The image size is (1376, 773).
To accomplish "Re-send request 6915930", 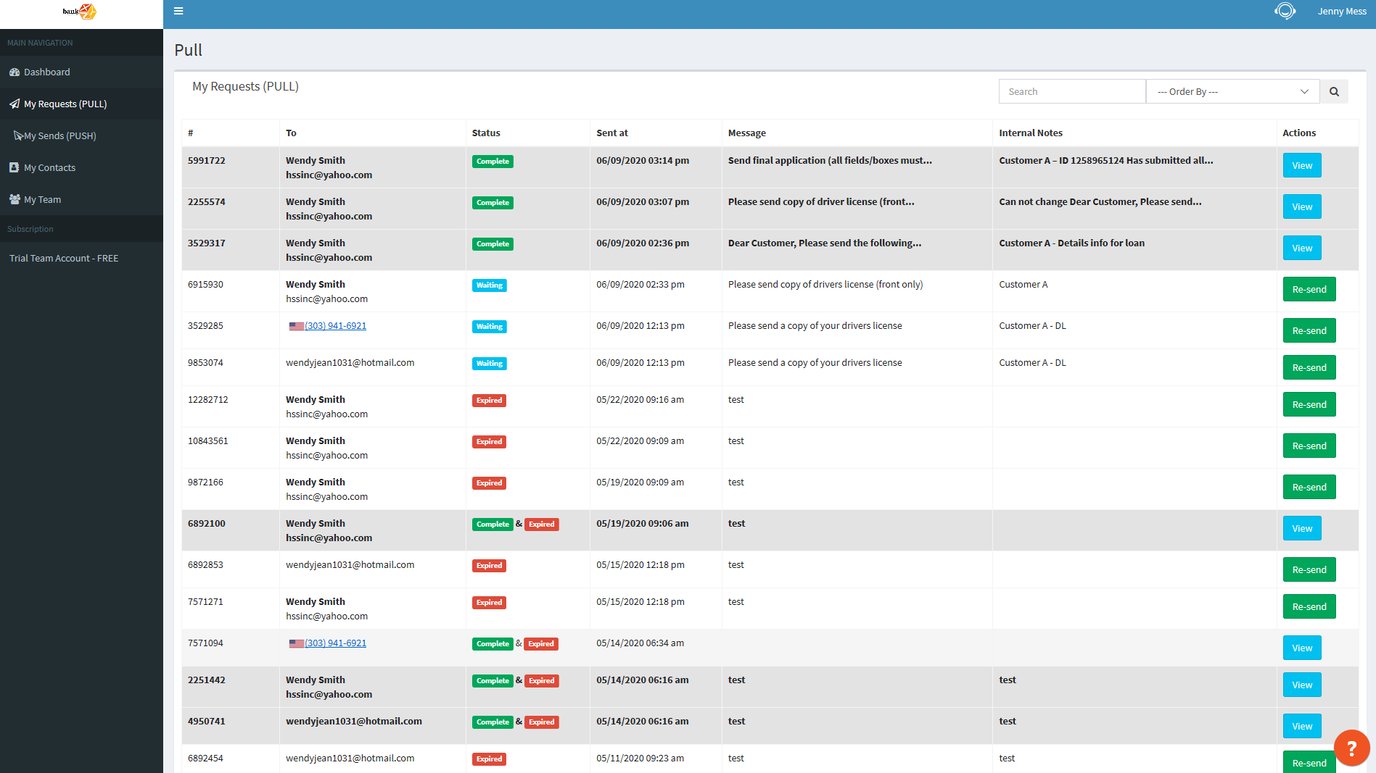I will coord(1308,290).
